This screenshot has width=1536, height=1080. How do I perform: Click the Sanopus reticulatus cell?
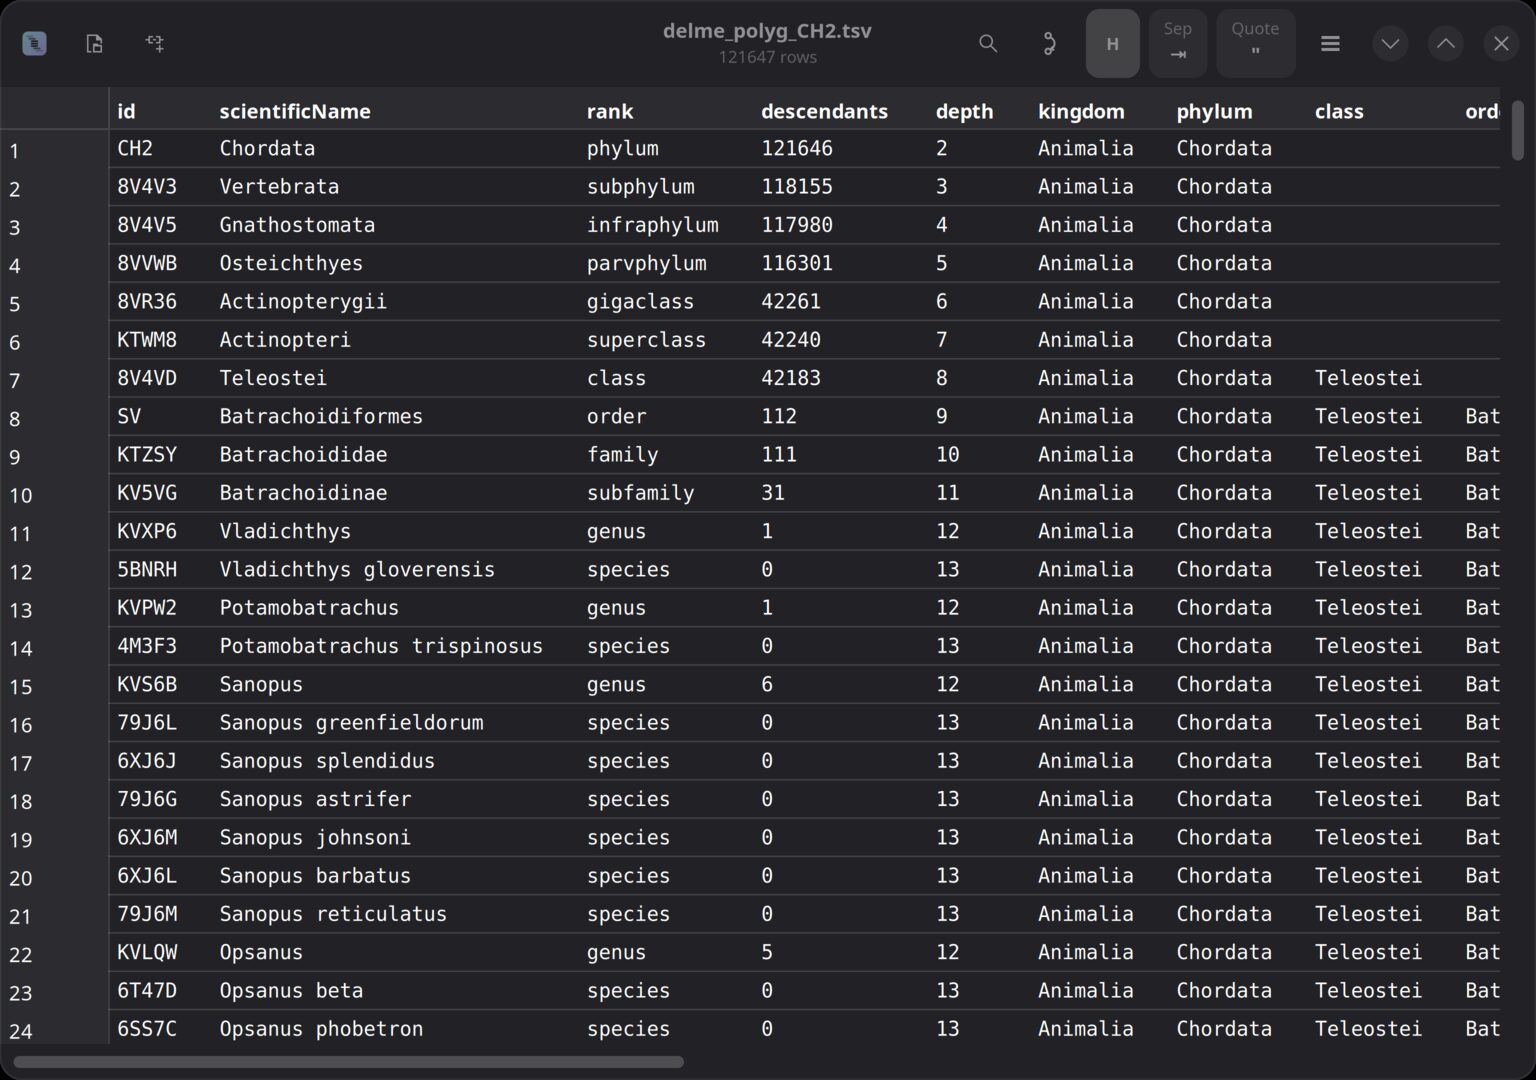click(333, 914)
